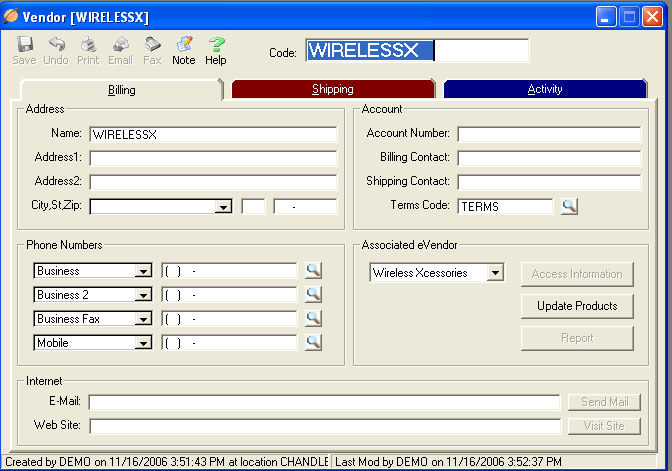
Task: Click the E-Mail input field
Action: point(324,402)
